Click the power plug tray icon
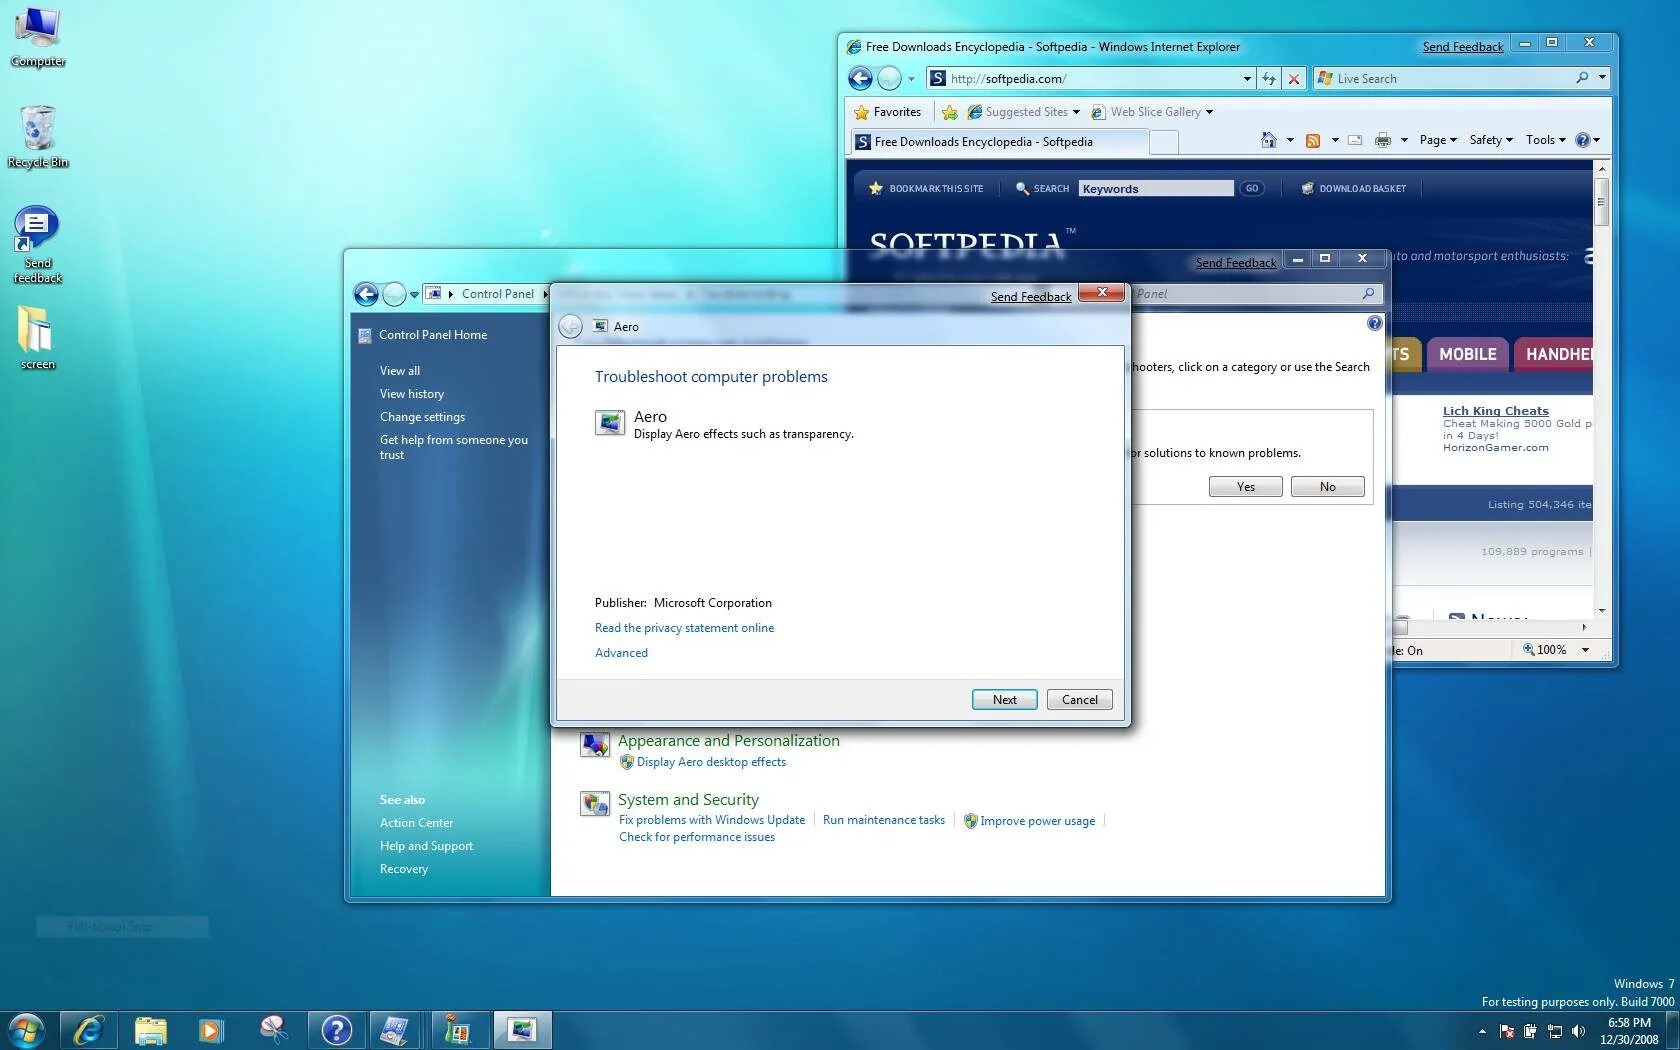 (x=1530, y=1031)
